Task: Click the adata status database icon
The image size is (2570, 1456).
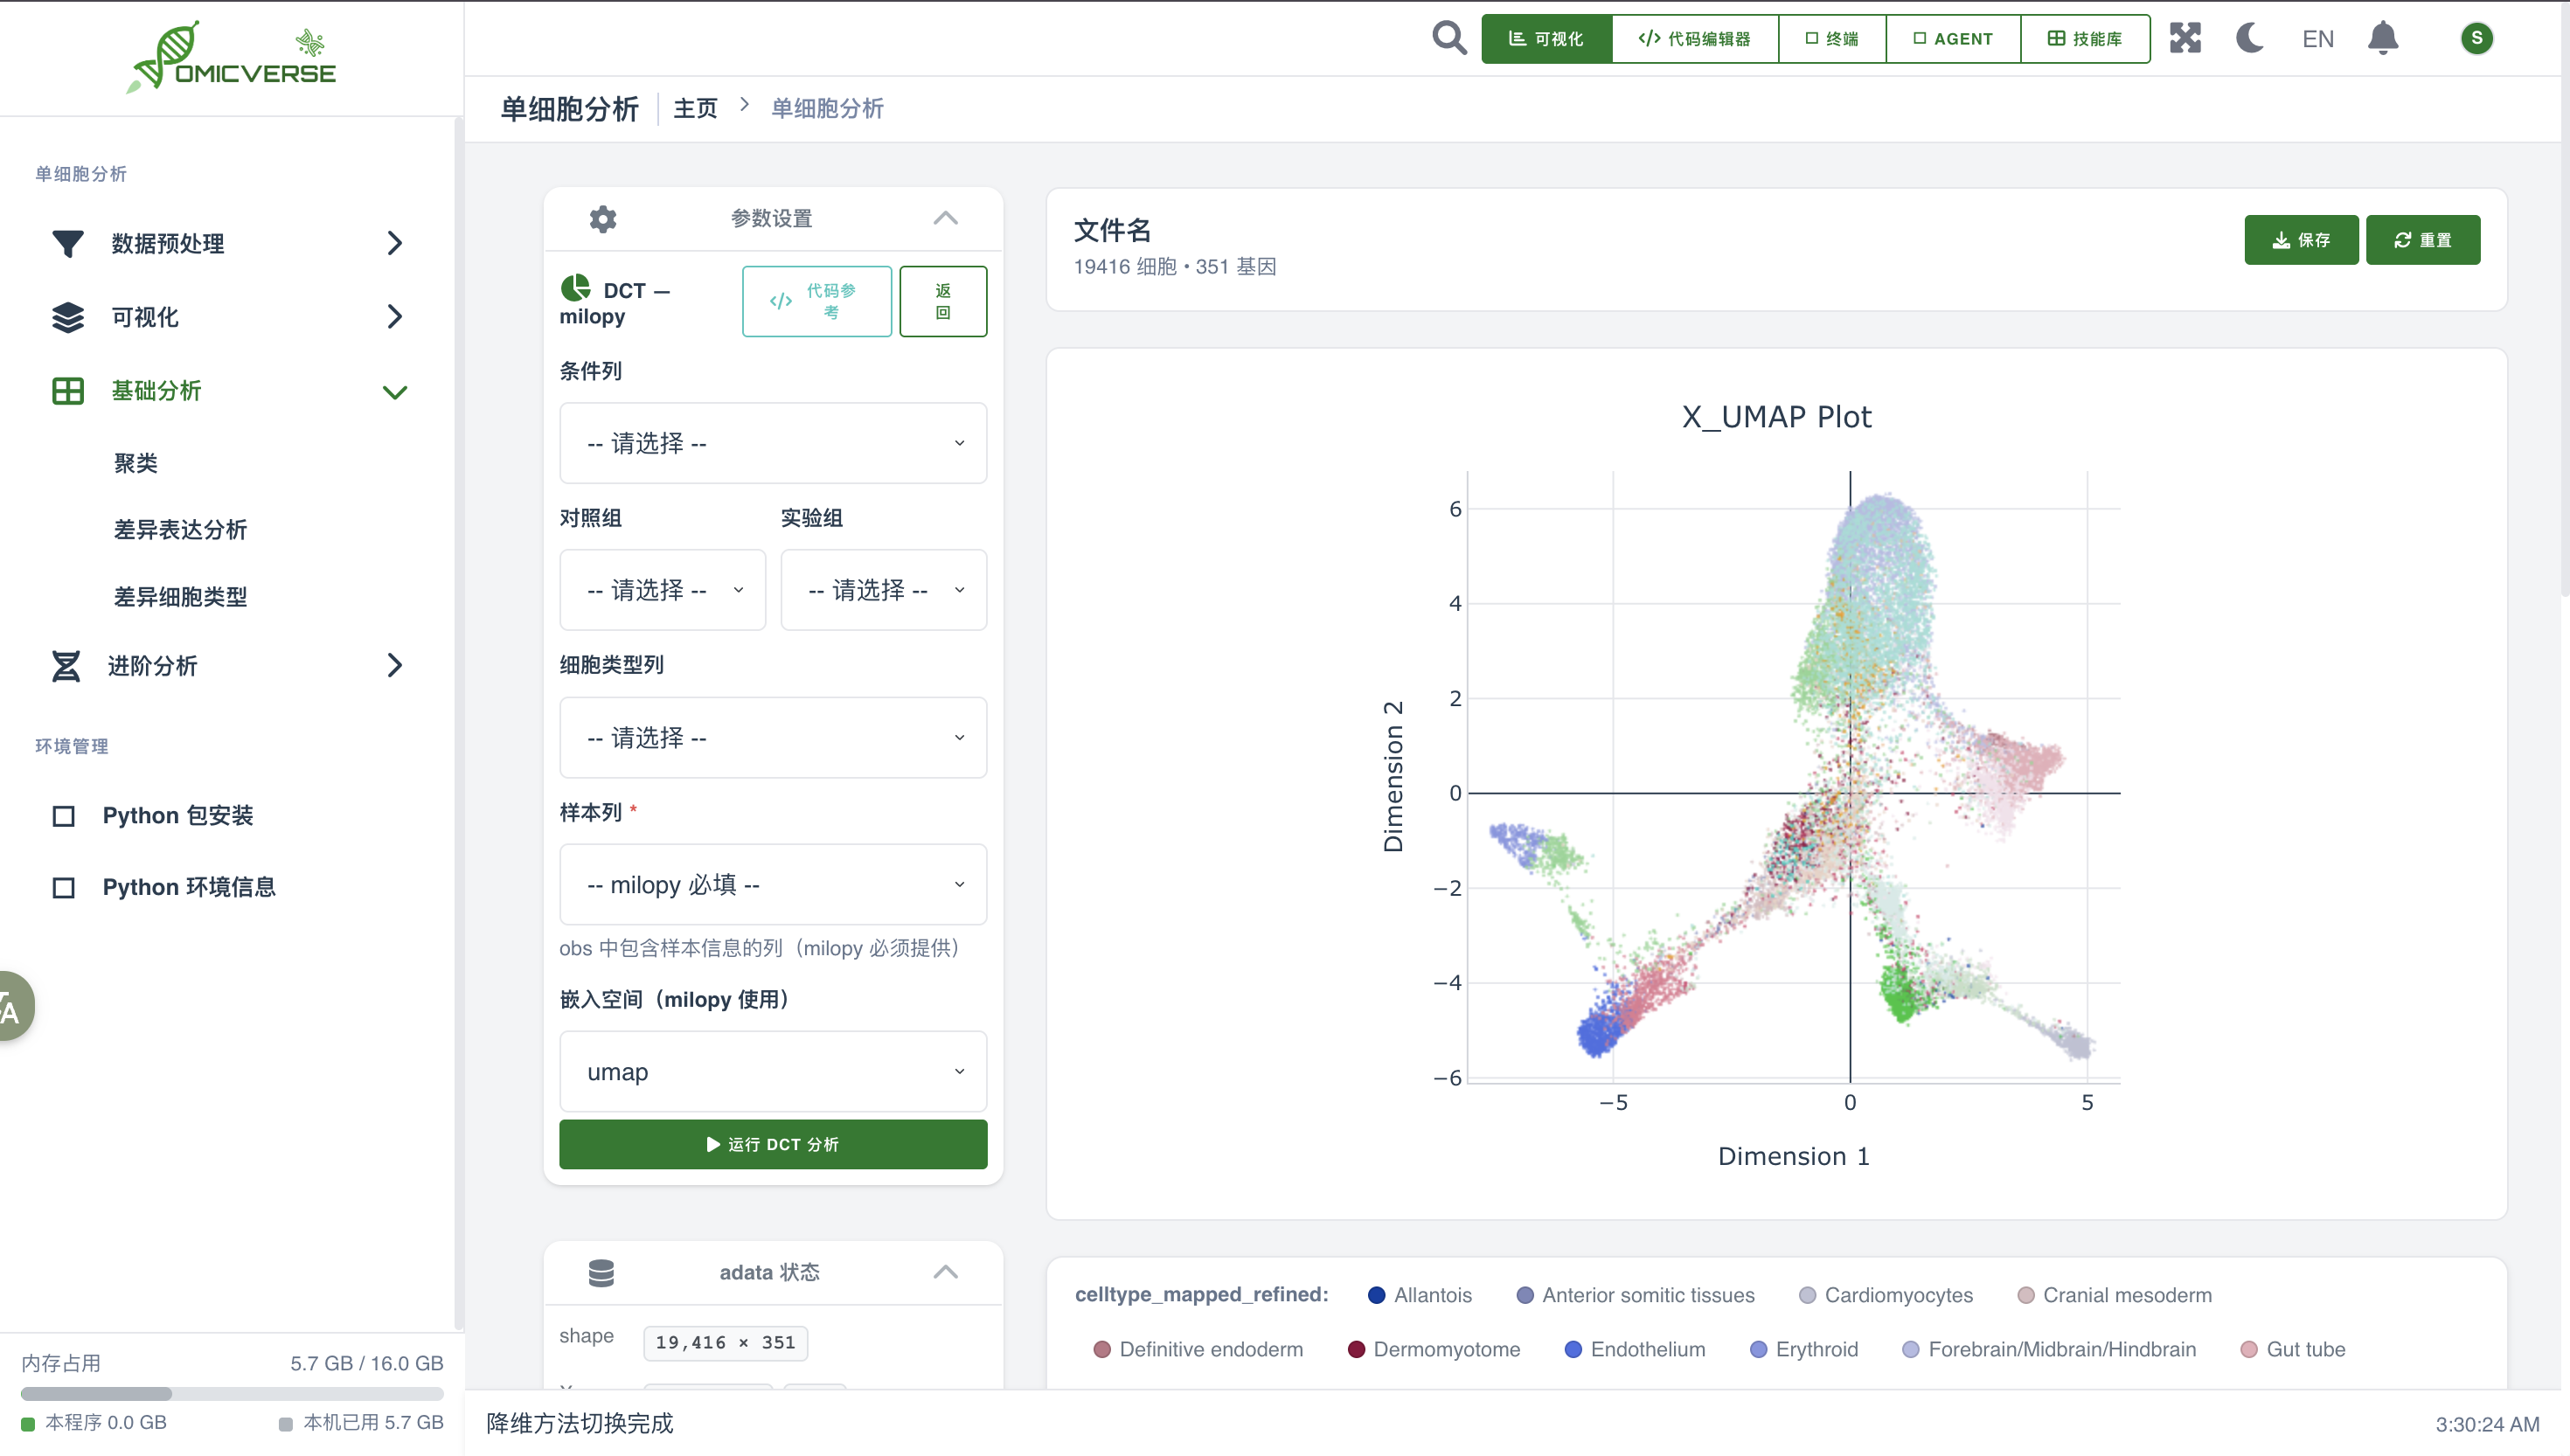Action: 601,1272
